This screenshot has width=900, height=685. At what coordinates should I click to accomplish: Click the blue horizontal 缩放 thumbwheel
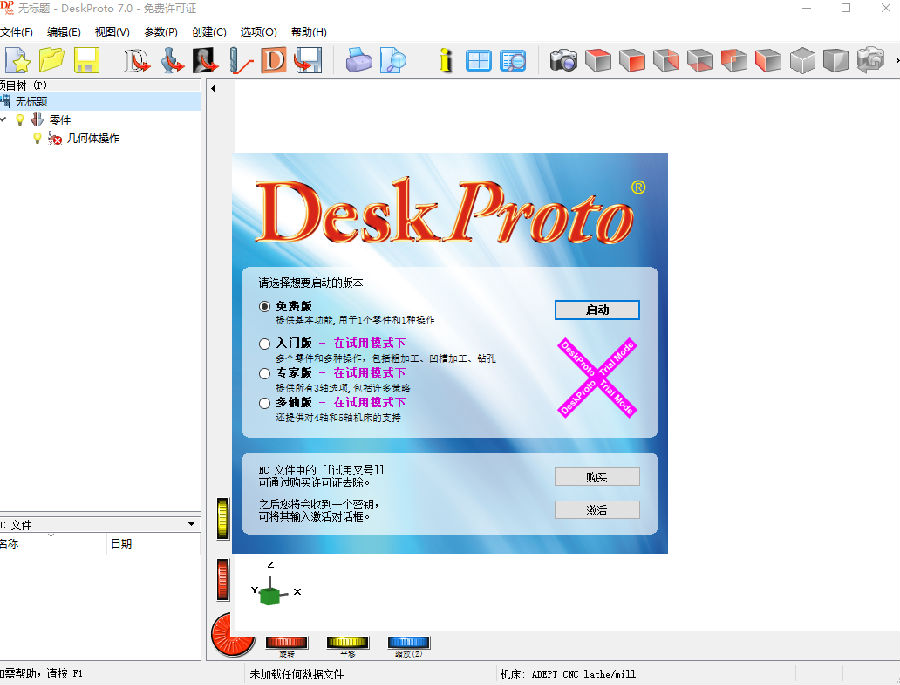tap(409, 643)
